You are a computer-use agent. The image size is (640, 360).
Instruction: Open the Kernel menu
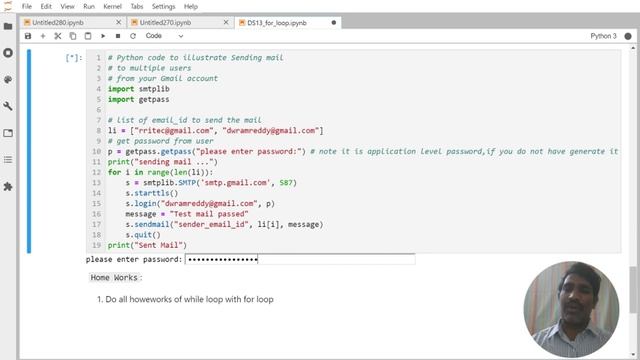113,7
